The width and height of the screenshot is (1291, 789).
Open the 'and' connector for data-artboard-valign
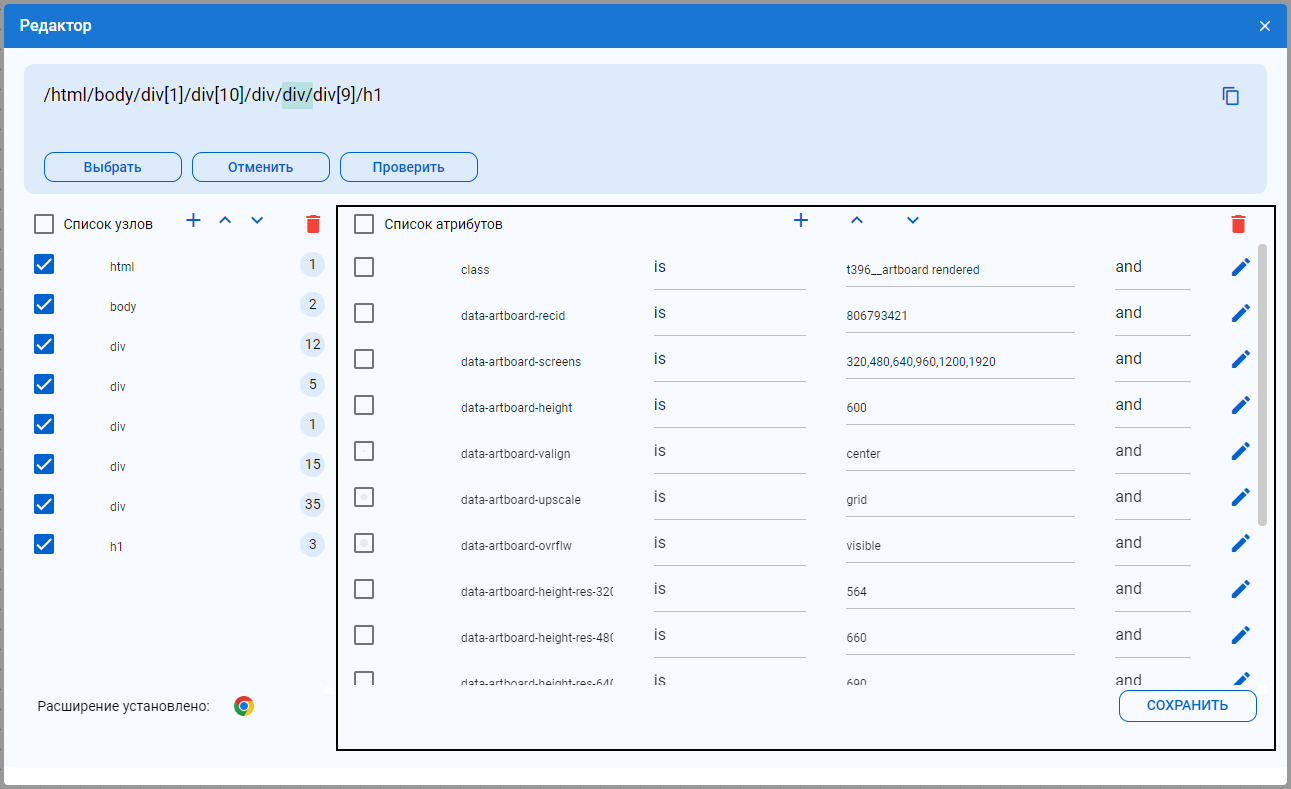(x=1153, y=452)
